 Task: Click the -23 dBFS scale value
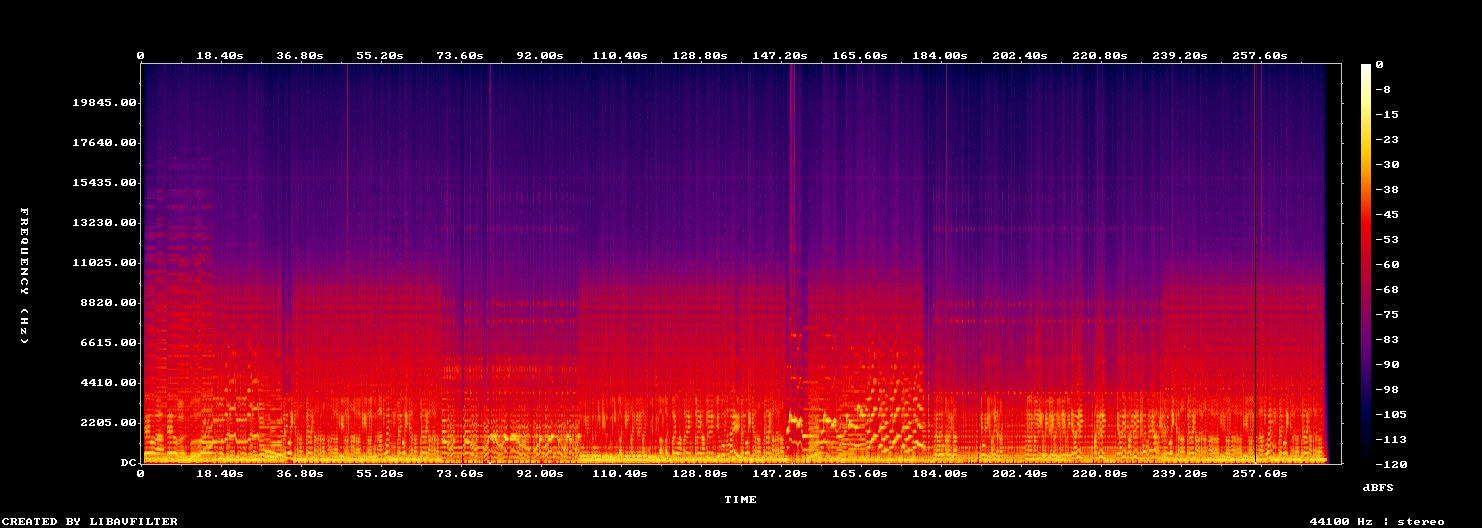pyautogui.click(x=1386, y=139)
